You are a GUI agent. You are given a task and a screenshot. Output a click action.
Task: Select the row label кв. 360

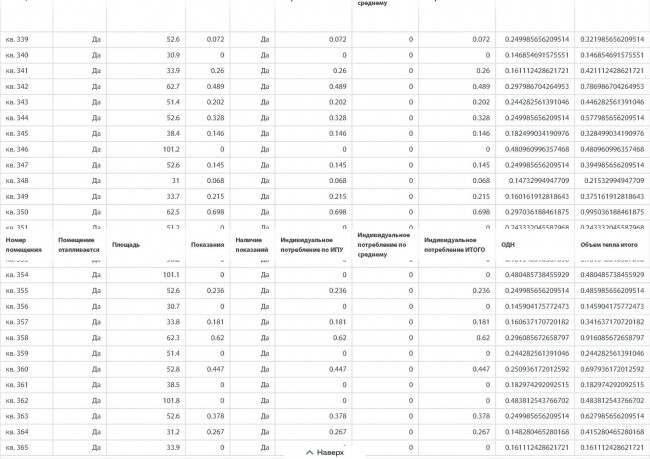coord(17,369)
